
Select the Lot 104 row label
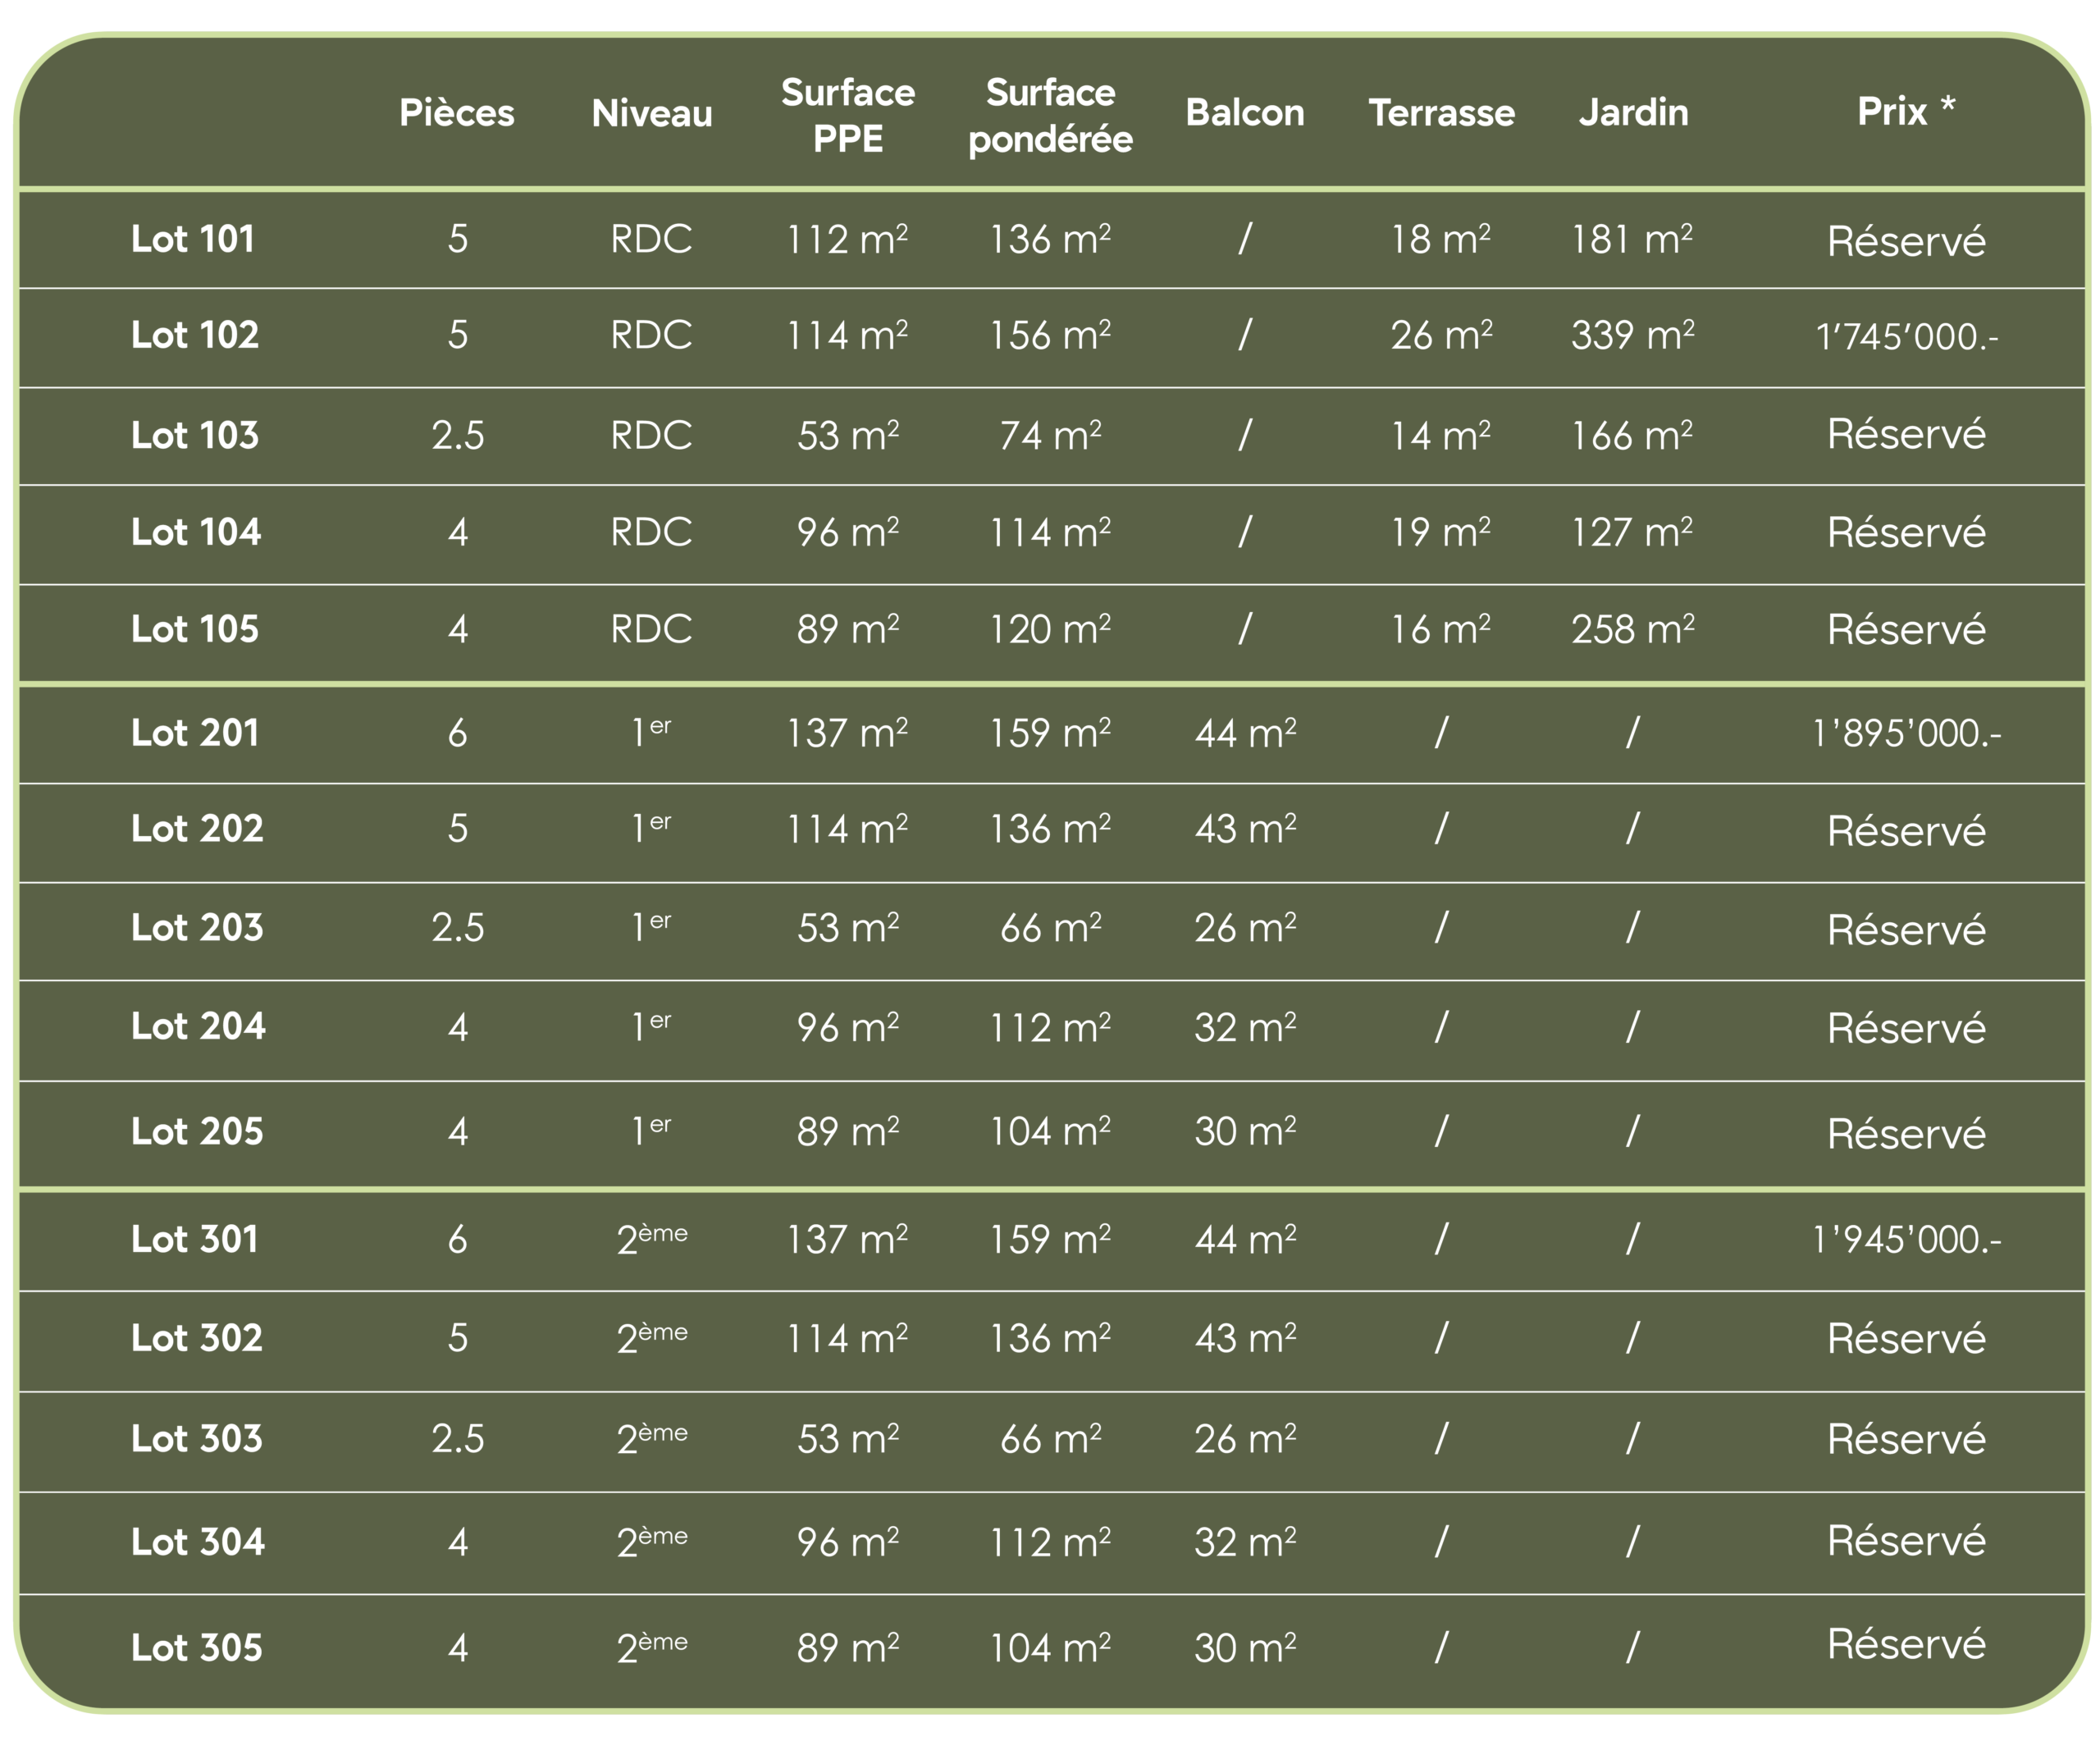pos(196,532)
